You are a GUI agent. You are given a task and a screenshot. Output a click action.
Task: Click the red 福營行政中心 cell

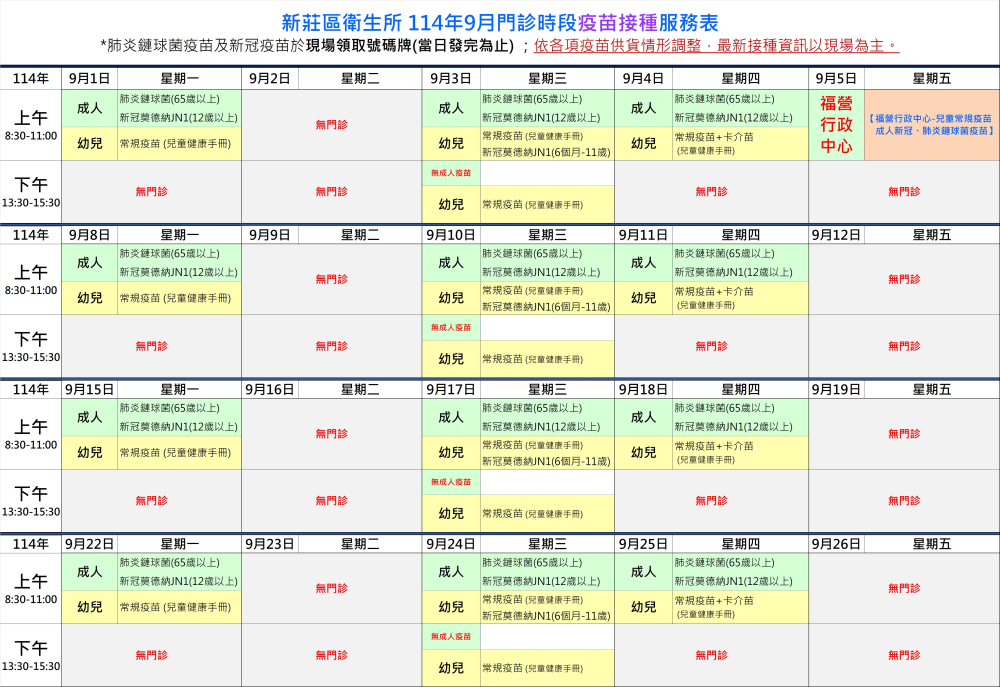tap(836, 124)
